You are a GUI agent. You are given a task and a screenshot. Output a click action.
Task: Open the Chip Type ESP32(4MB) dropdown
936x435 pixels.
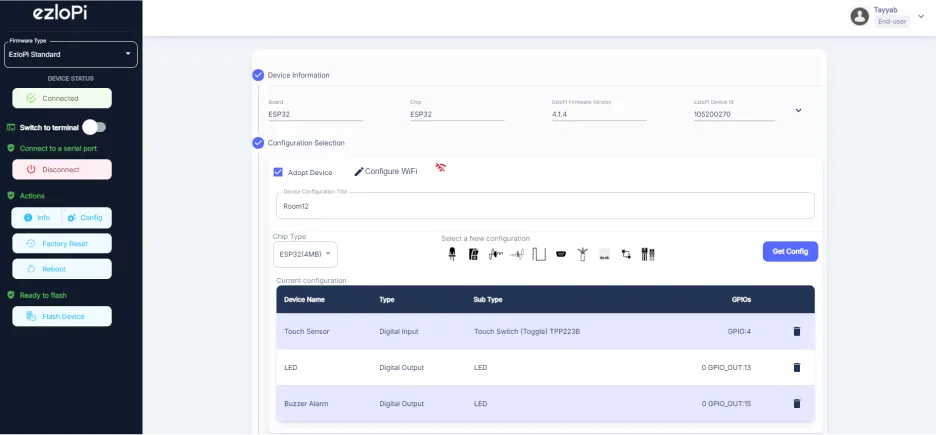[305, 254]
